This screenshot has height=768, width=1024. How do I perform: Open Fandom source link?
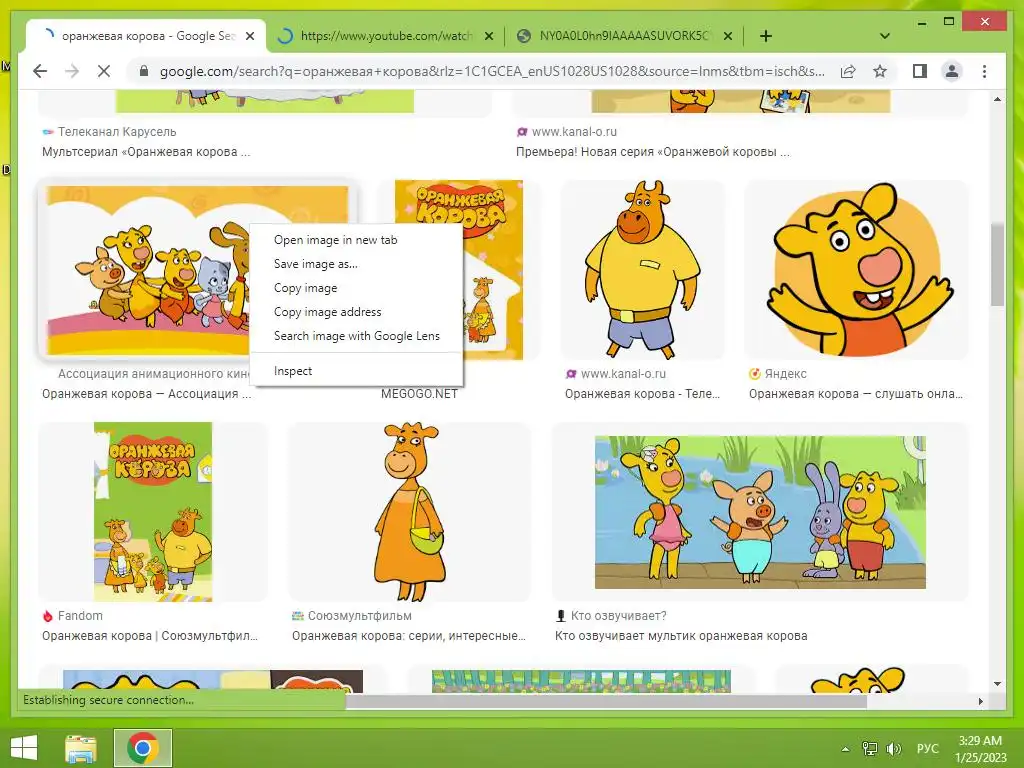point(80,616)
